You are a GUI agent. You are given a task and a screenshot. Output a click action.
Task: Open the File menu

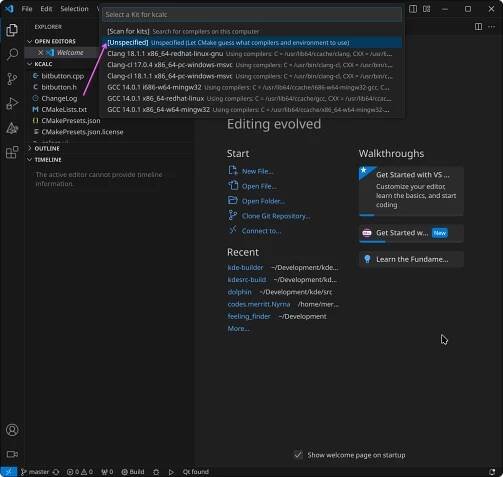(x=27, y=9)
